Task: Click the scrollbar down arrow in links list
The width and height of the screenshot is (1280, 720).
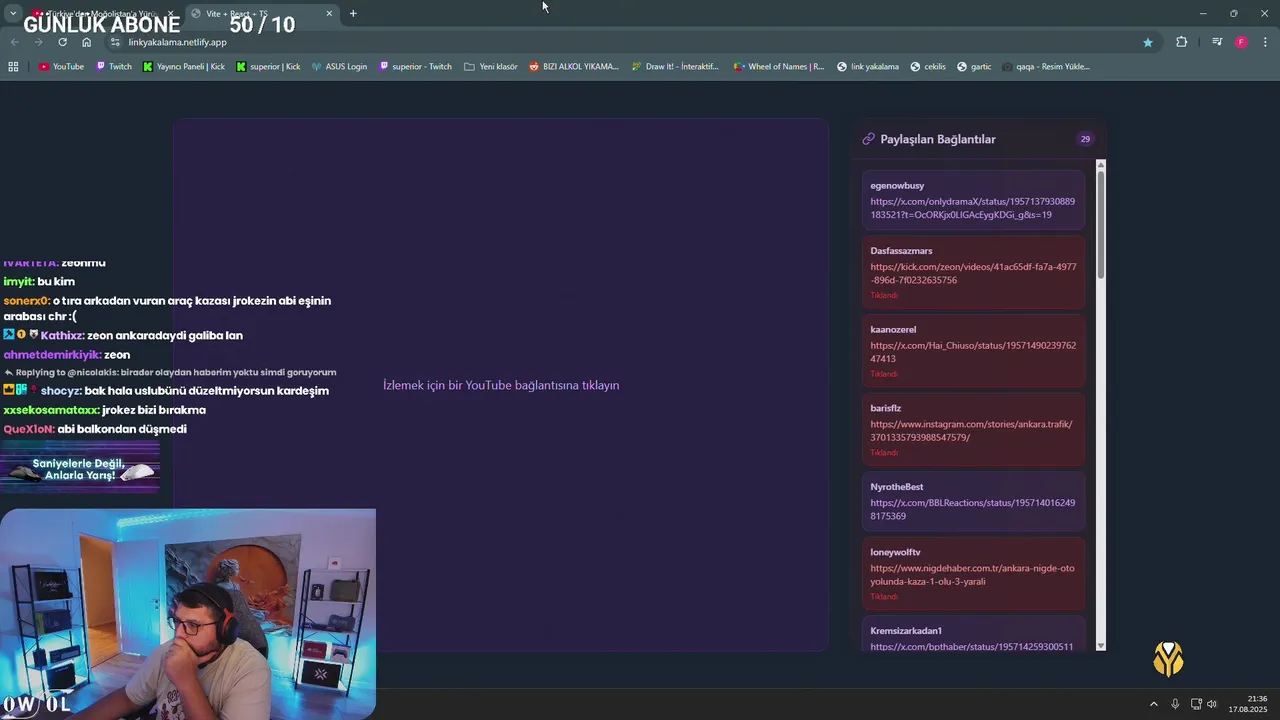Action: (1101, 647)
